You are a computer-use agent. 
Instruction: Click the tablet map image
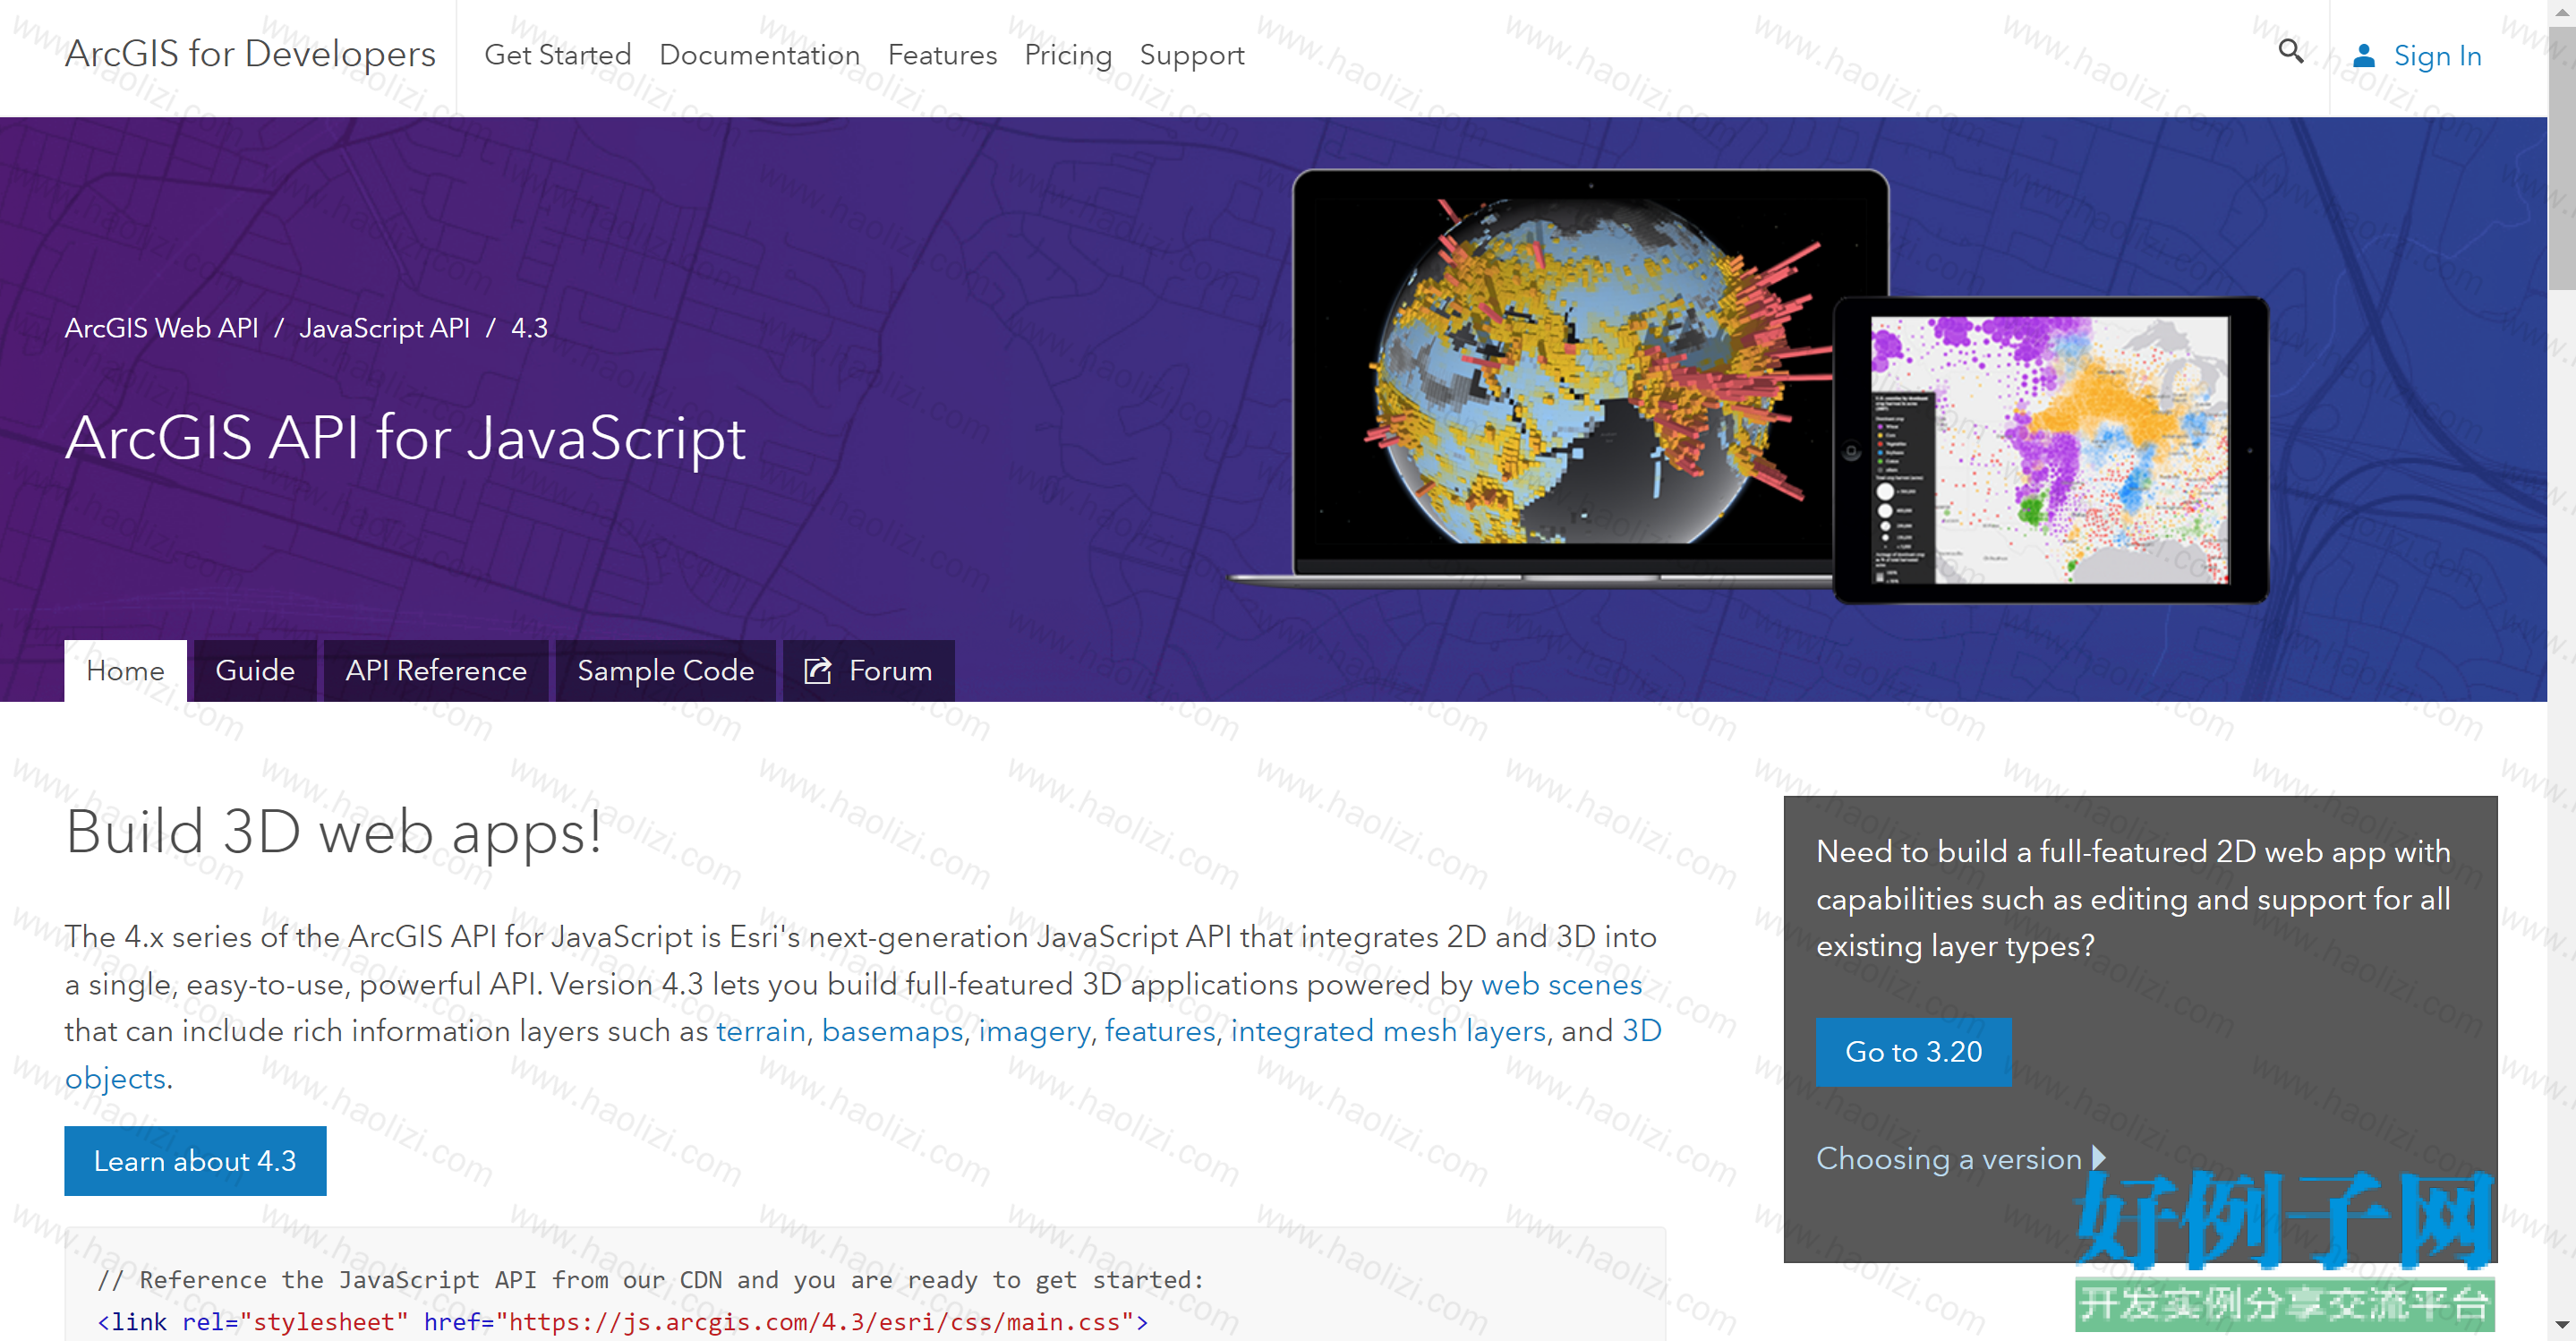2049,450
